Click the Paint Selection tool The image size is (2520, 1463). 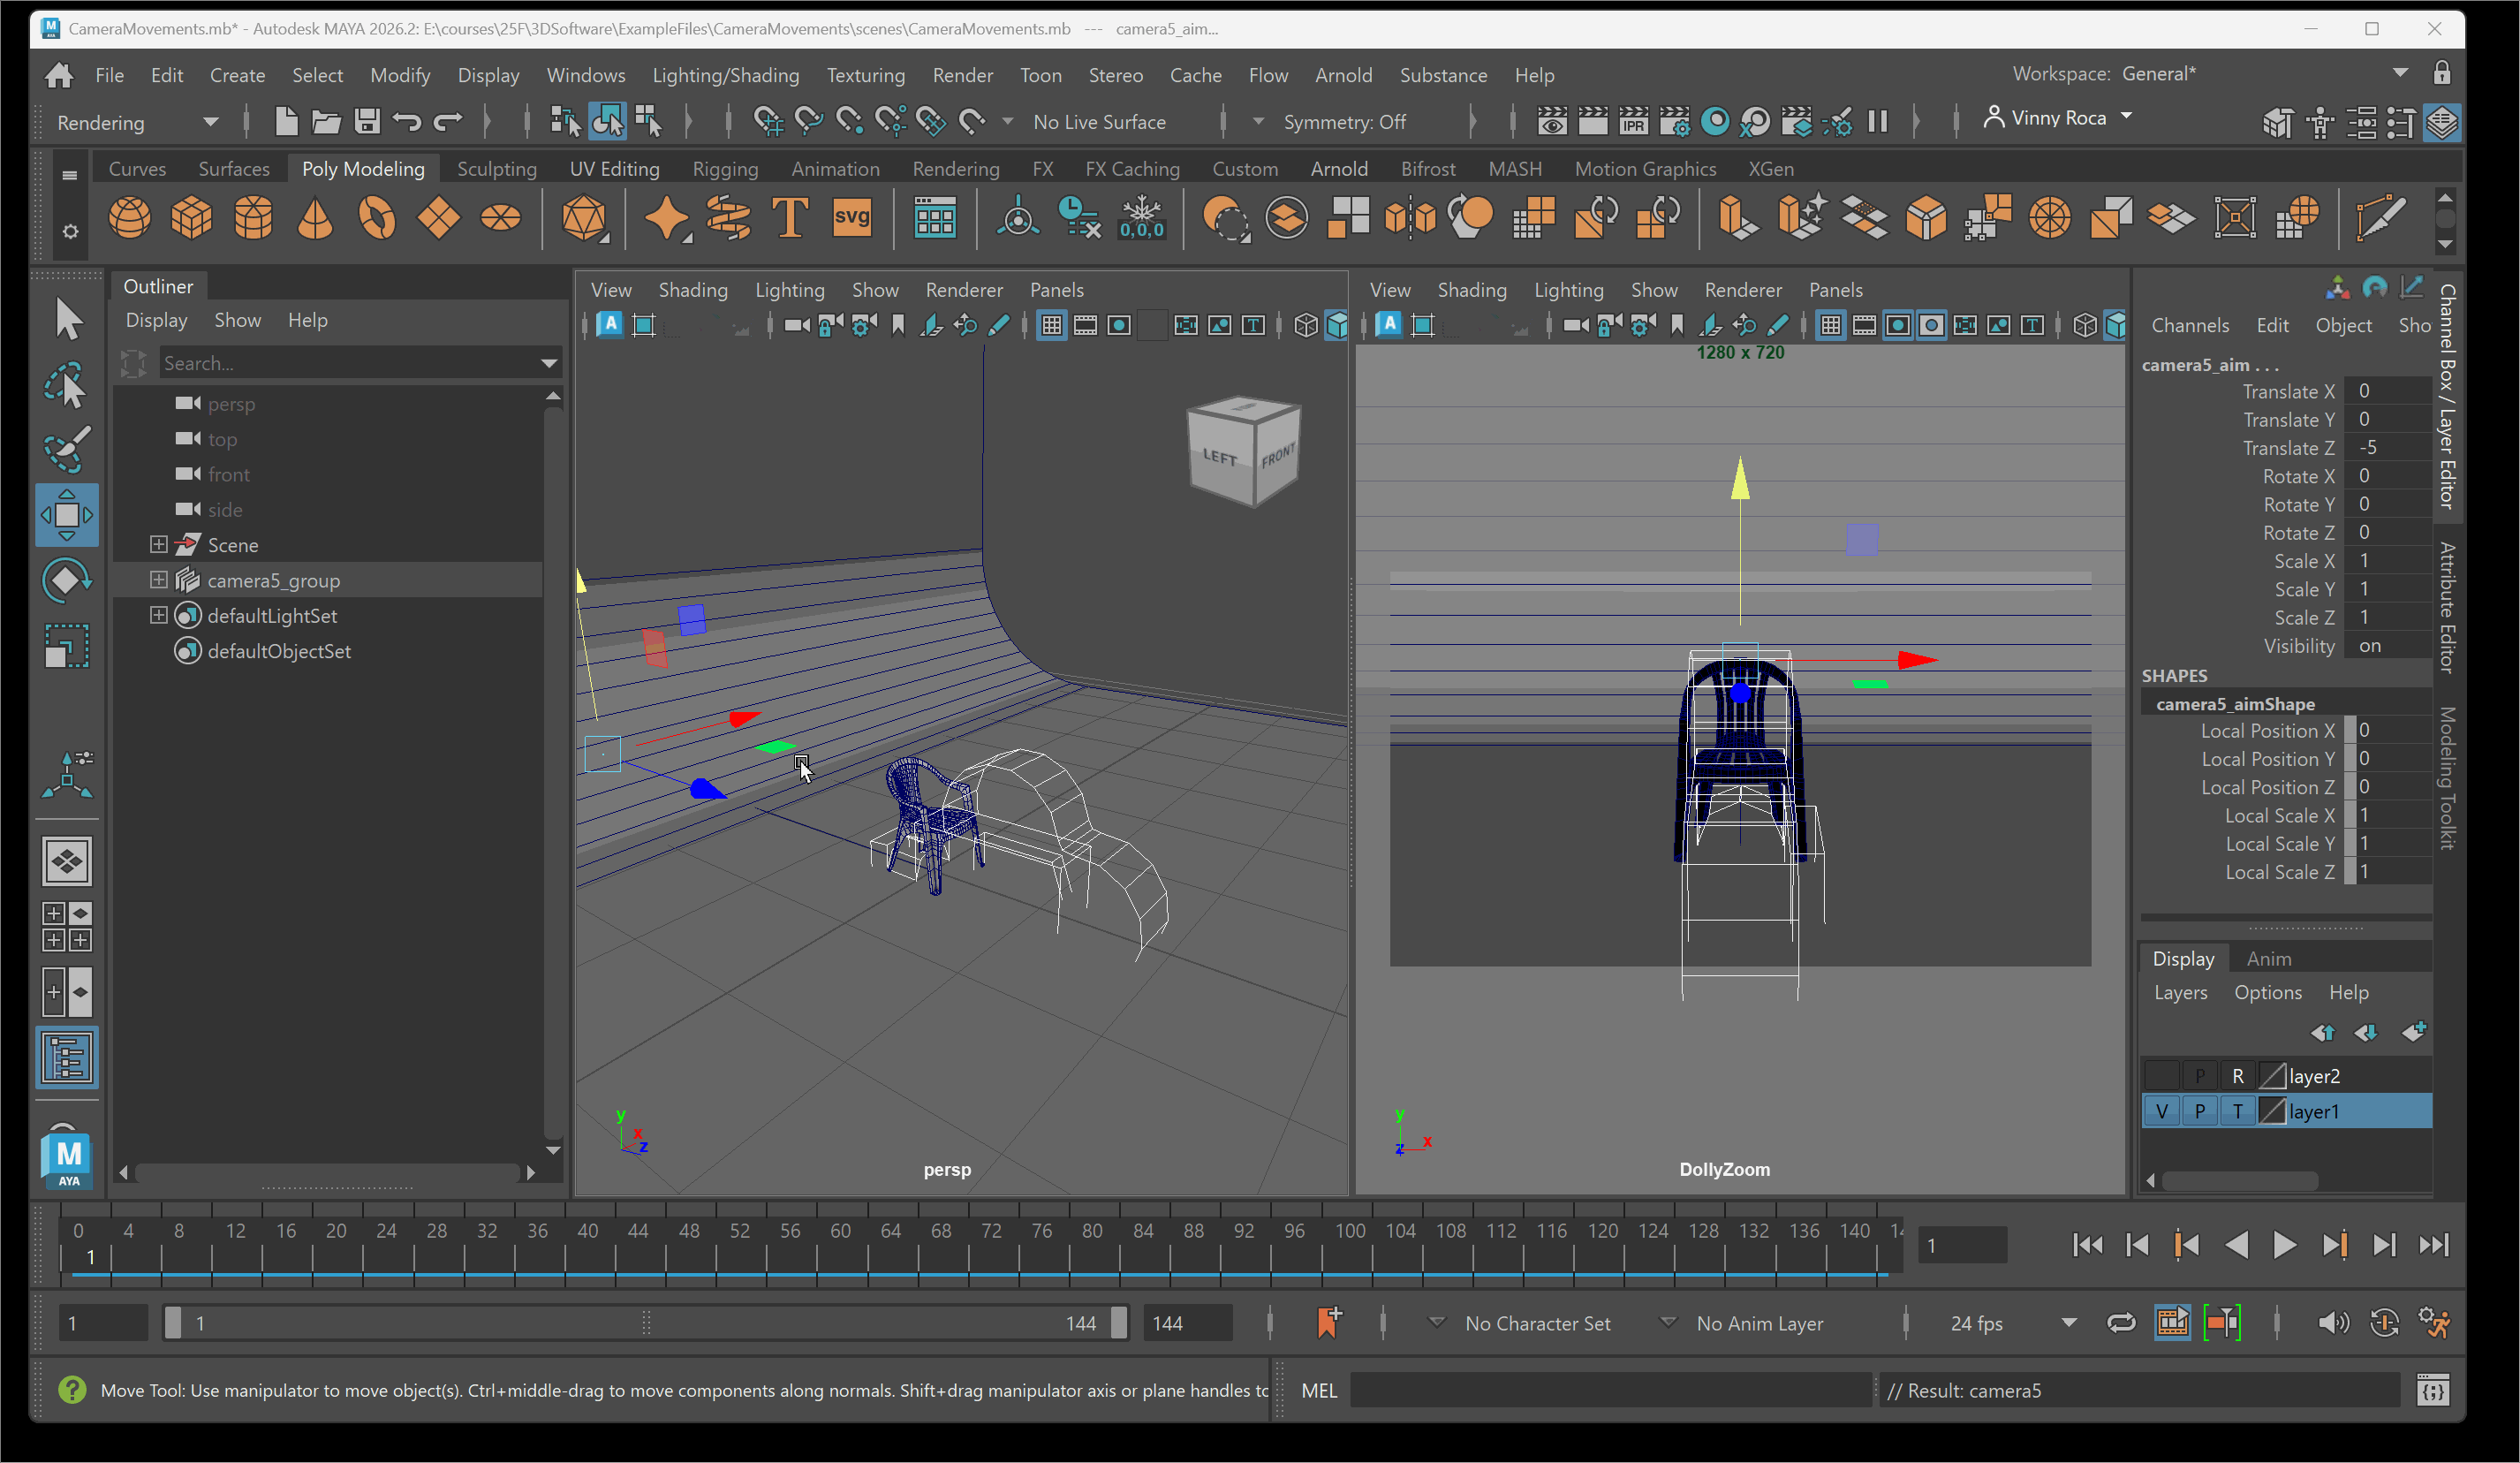66,450
